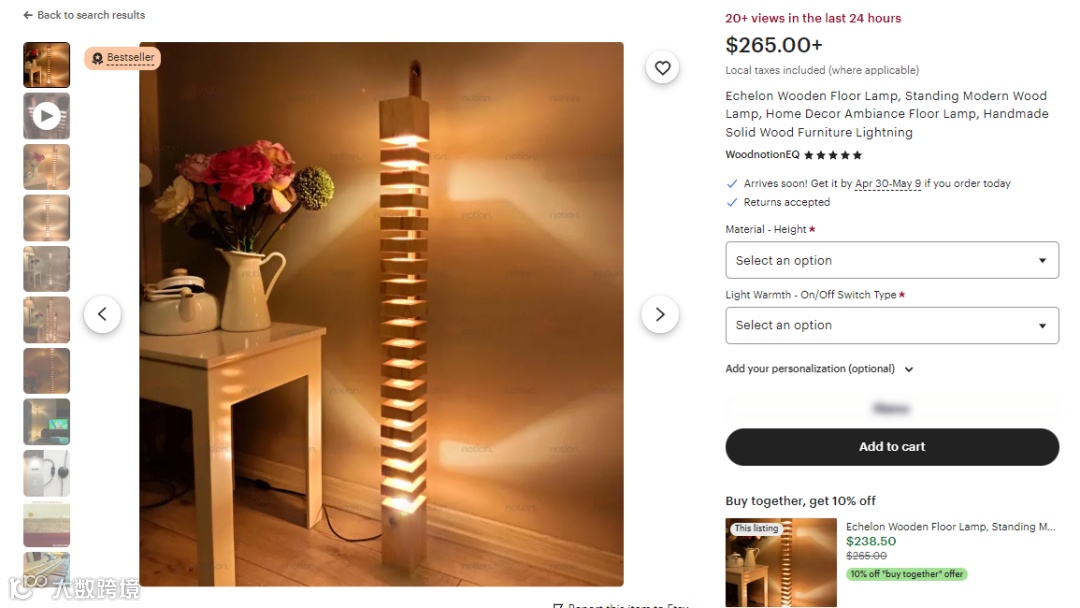Image resolution: width=1080 pixels, height=608 pixels.
Task: Click the Add to cart button
Action: click(892, 447)
